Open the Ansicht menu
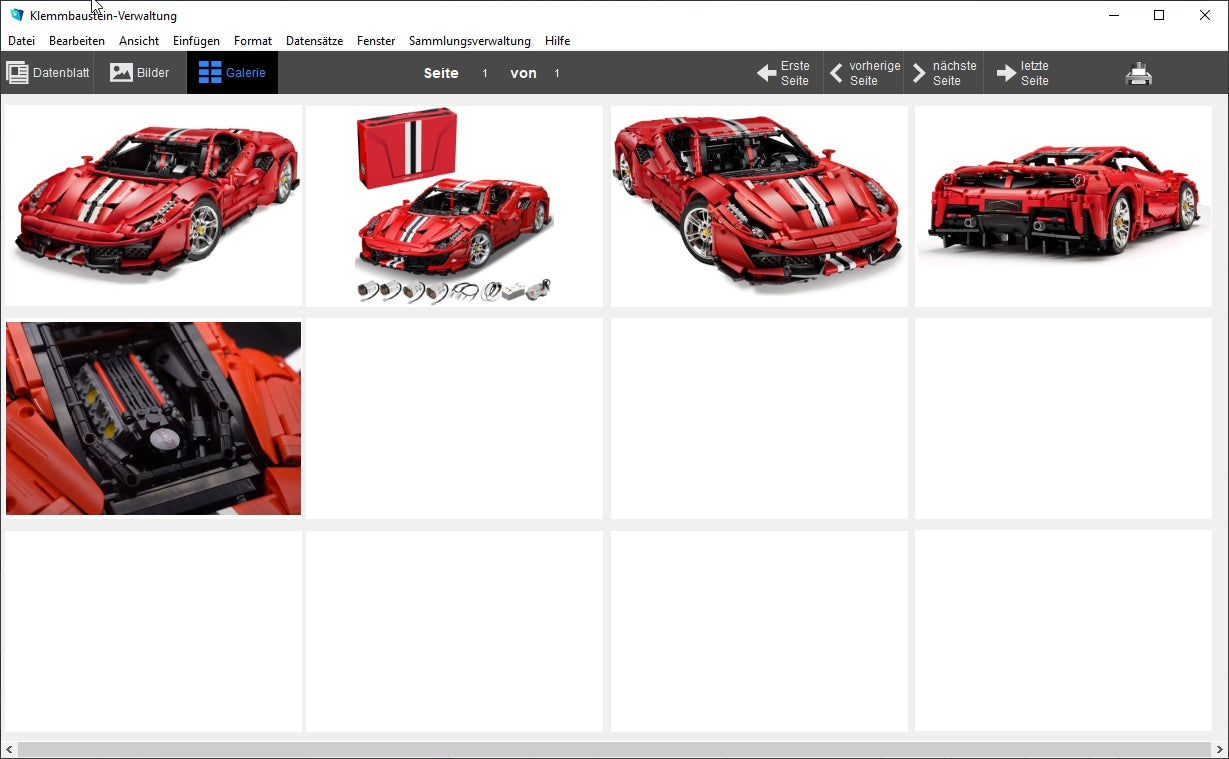The height and width of the screenshot is (759, 1229). tap(139, 41)
